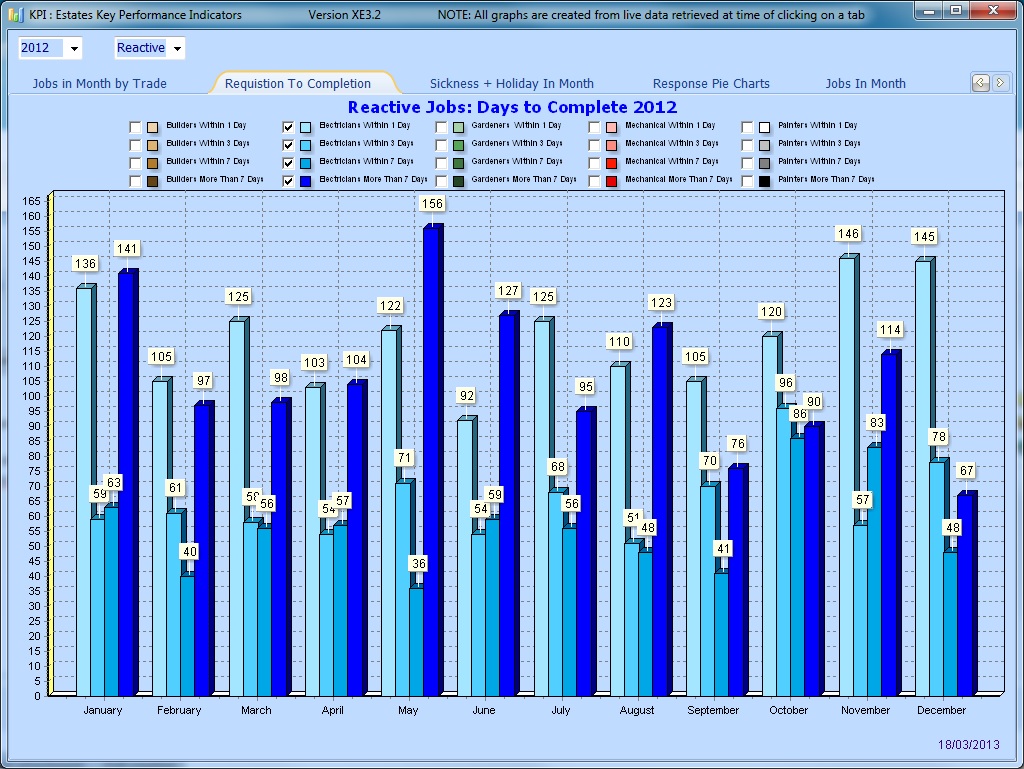Uncheck Electricians More Than 7 Days series
The height and width of the screenshot is (769, 1024).
tap(288, 181)
